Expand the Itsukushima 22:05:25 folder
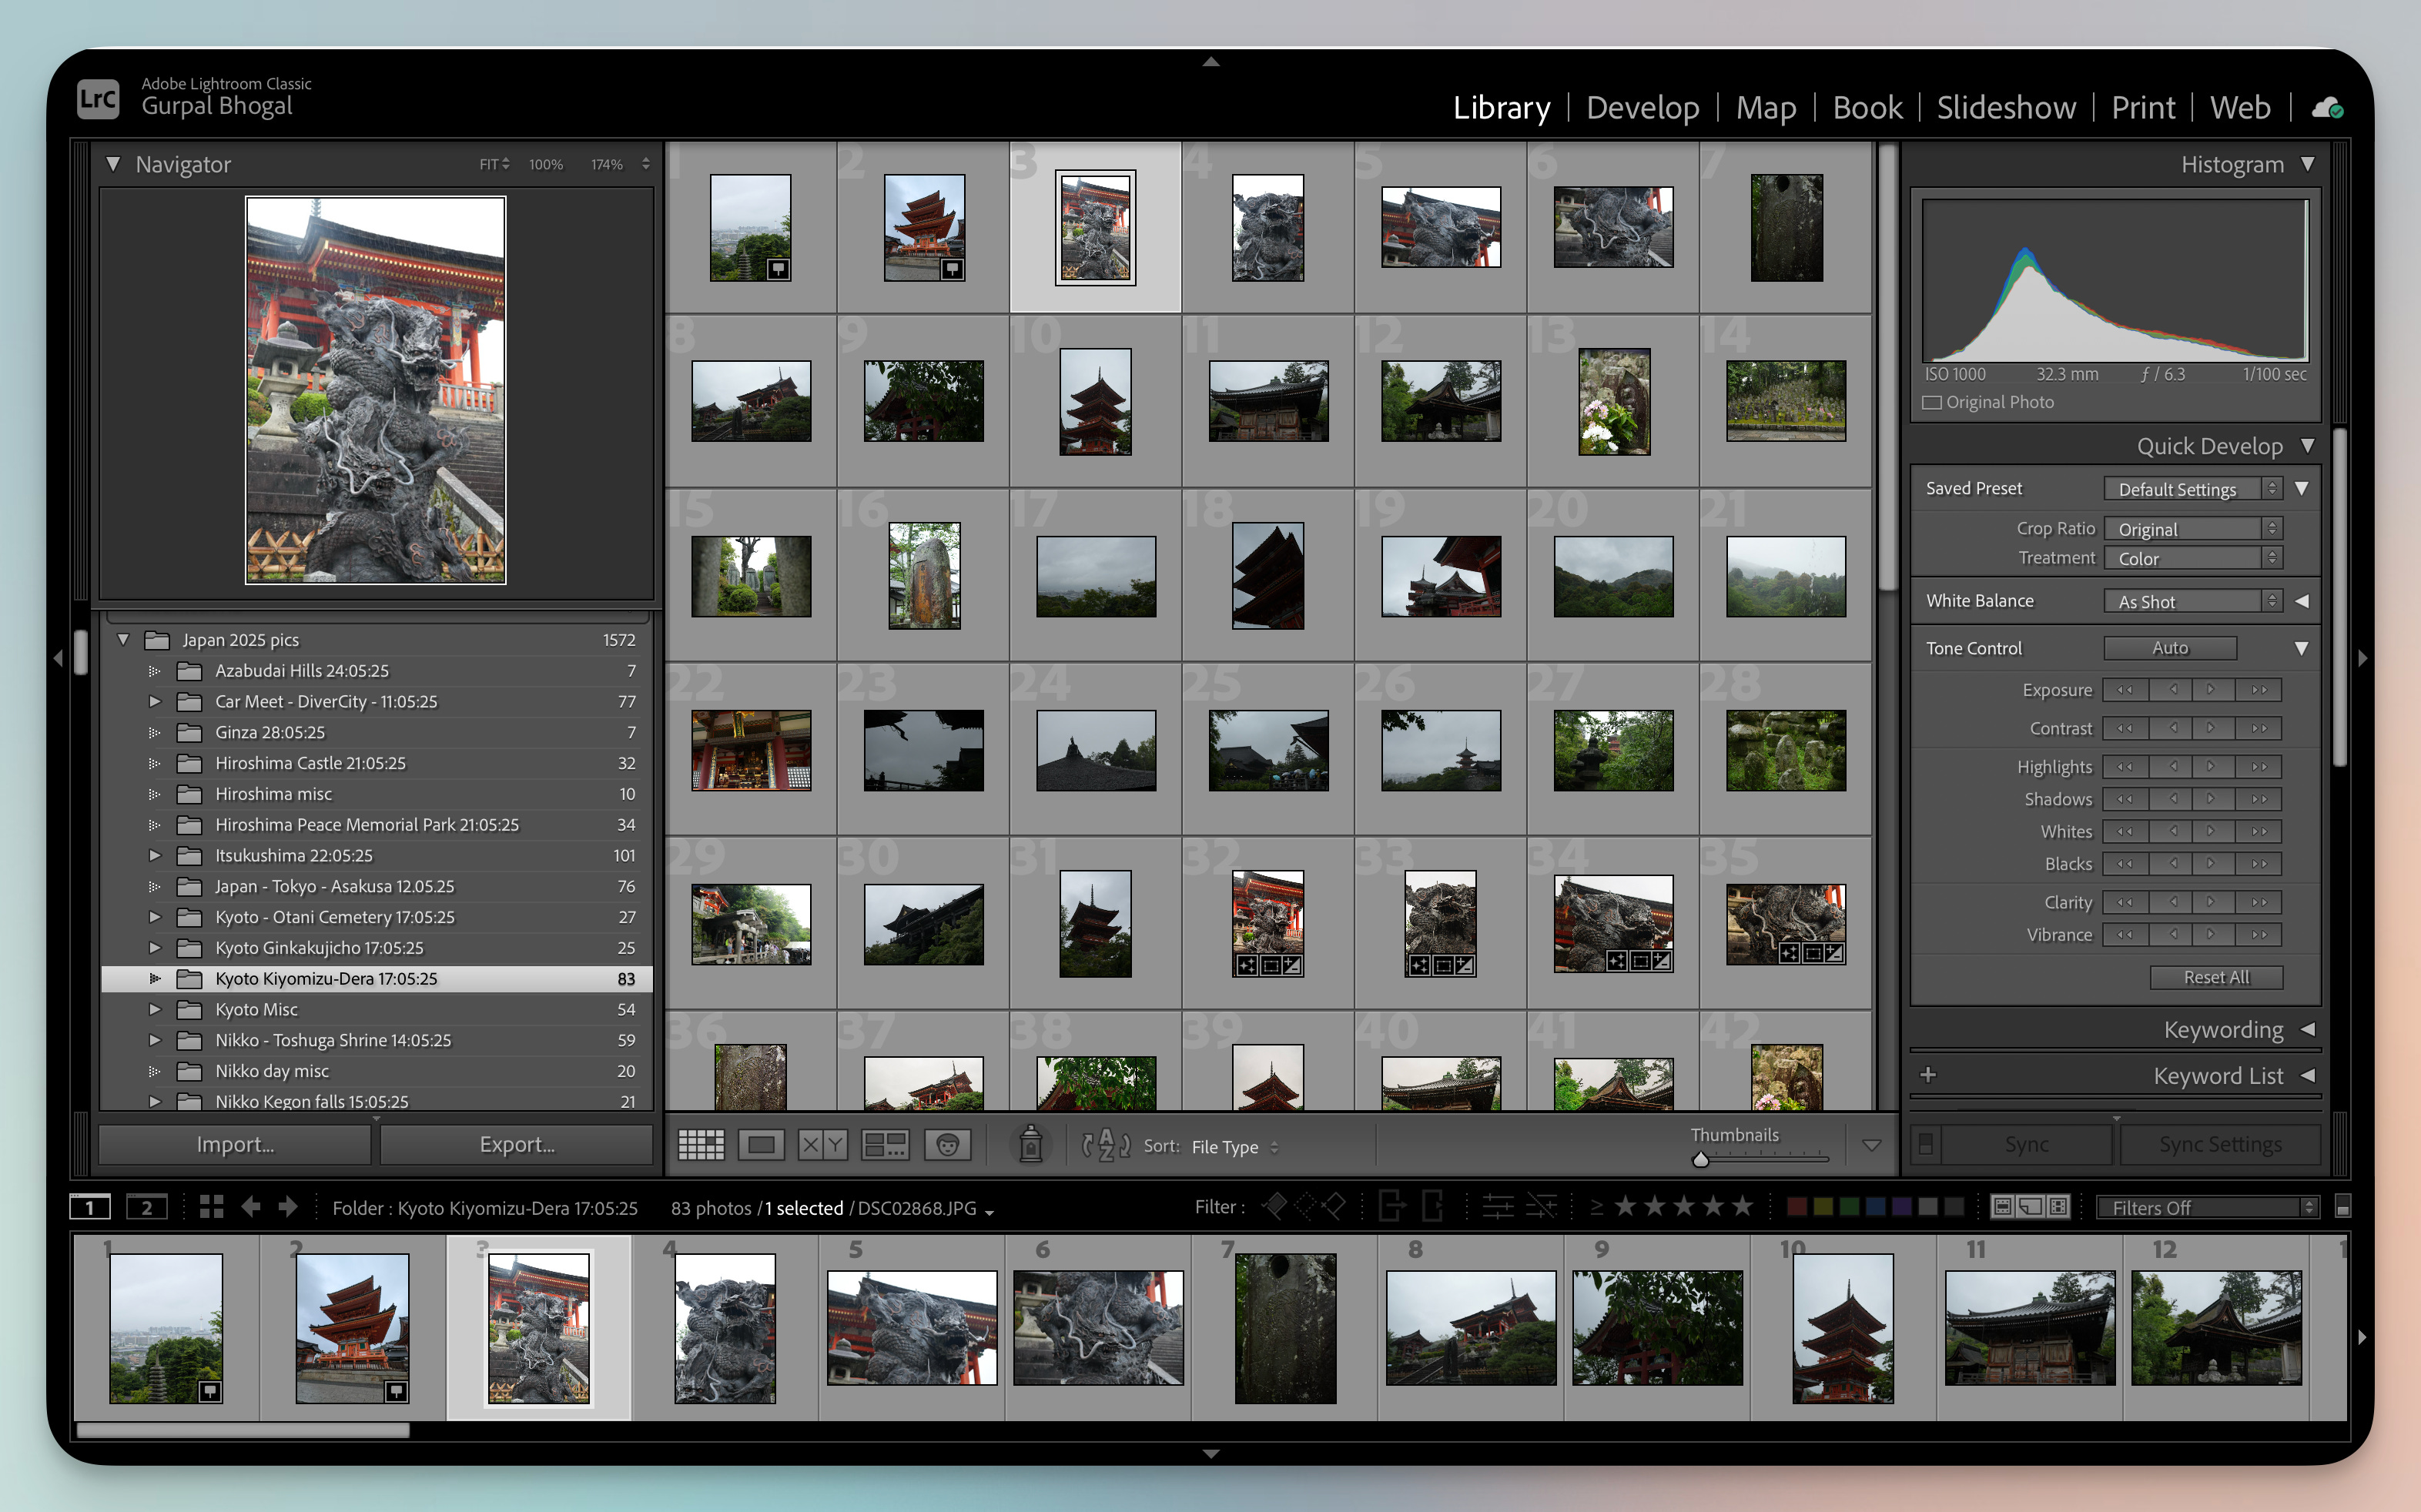Screen dimensions: 2421x1512 (x=155, y=855)
